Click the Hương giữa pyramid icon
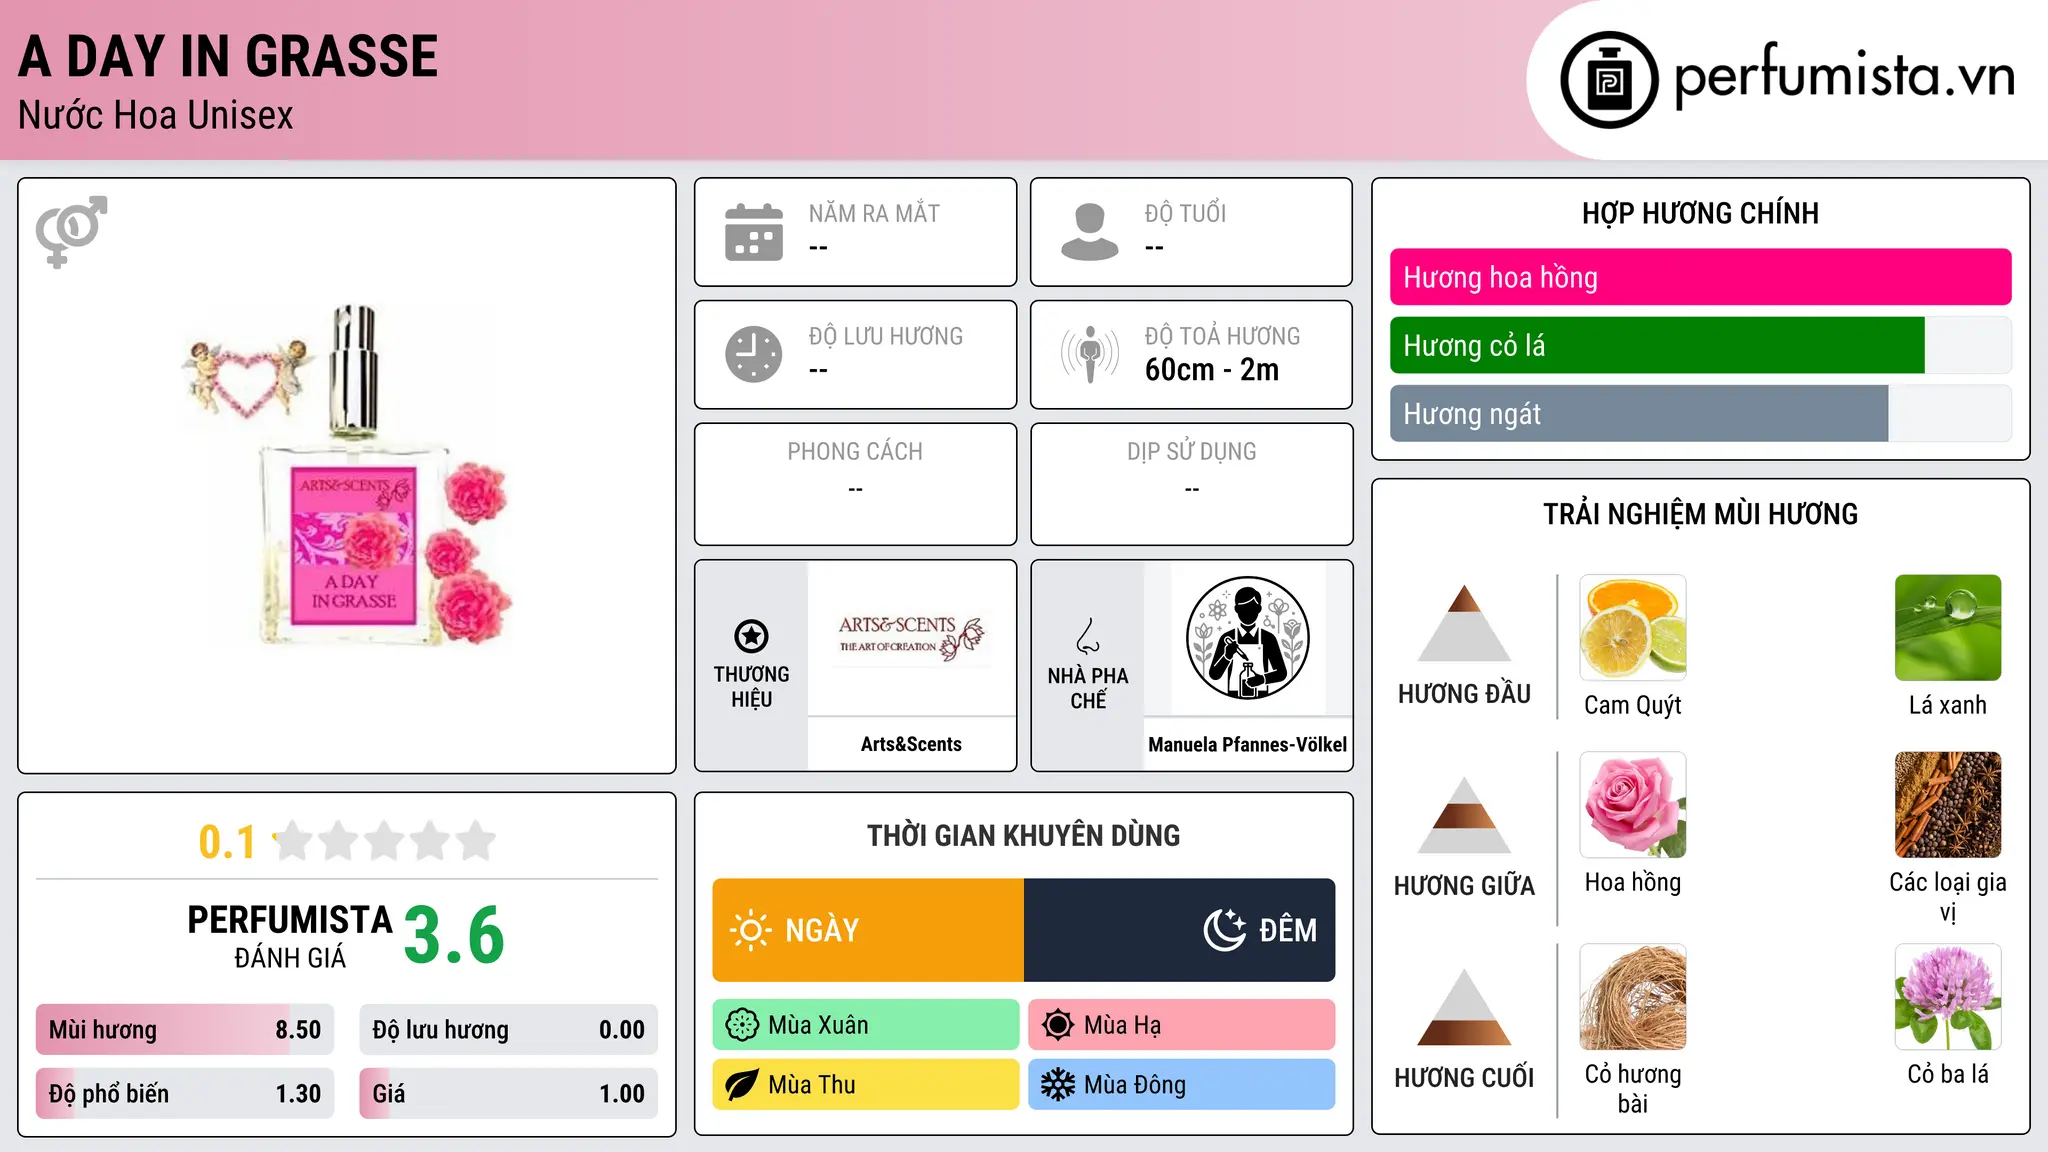Screen dimensions: 2048x1152 (1464, 815)
